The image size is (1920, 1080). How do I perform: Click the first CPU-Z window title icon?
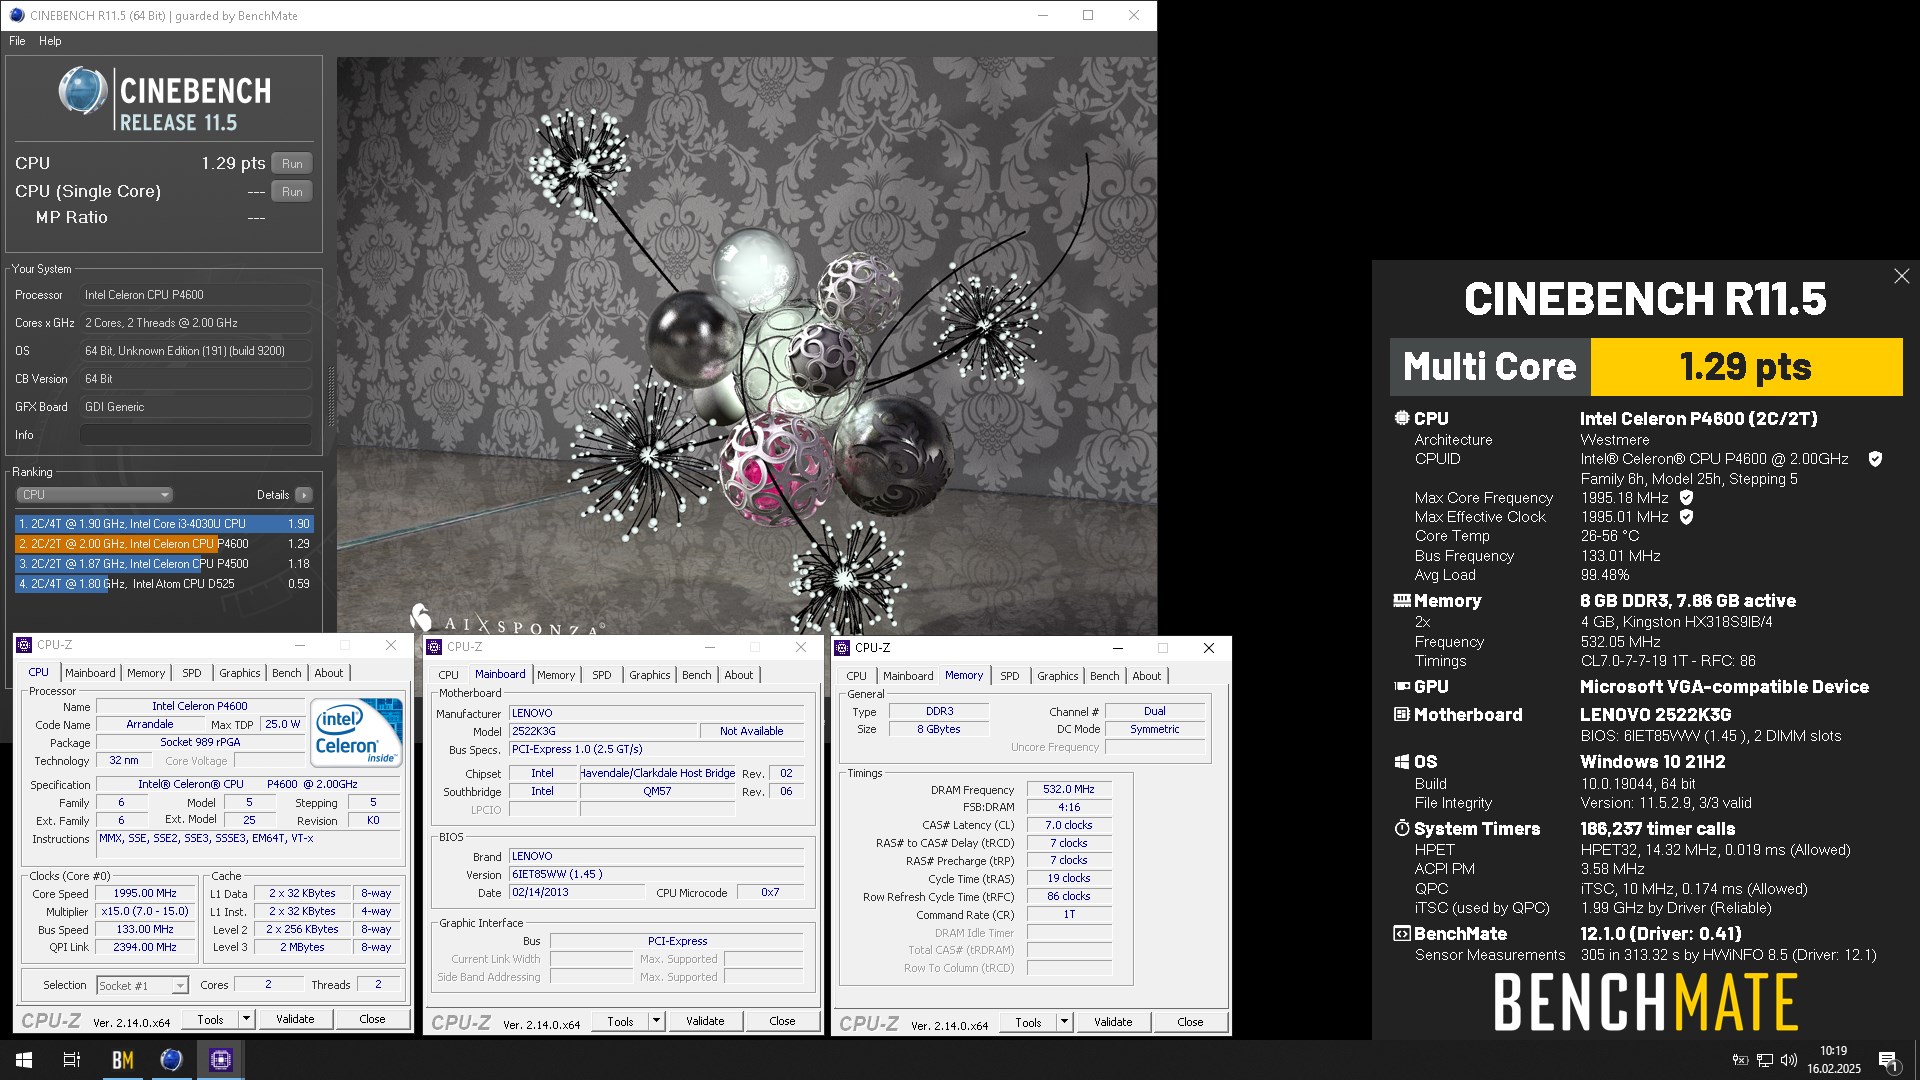[25, 645]
